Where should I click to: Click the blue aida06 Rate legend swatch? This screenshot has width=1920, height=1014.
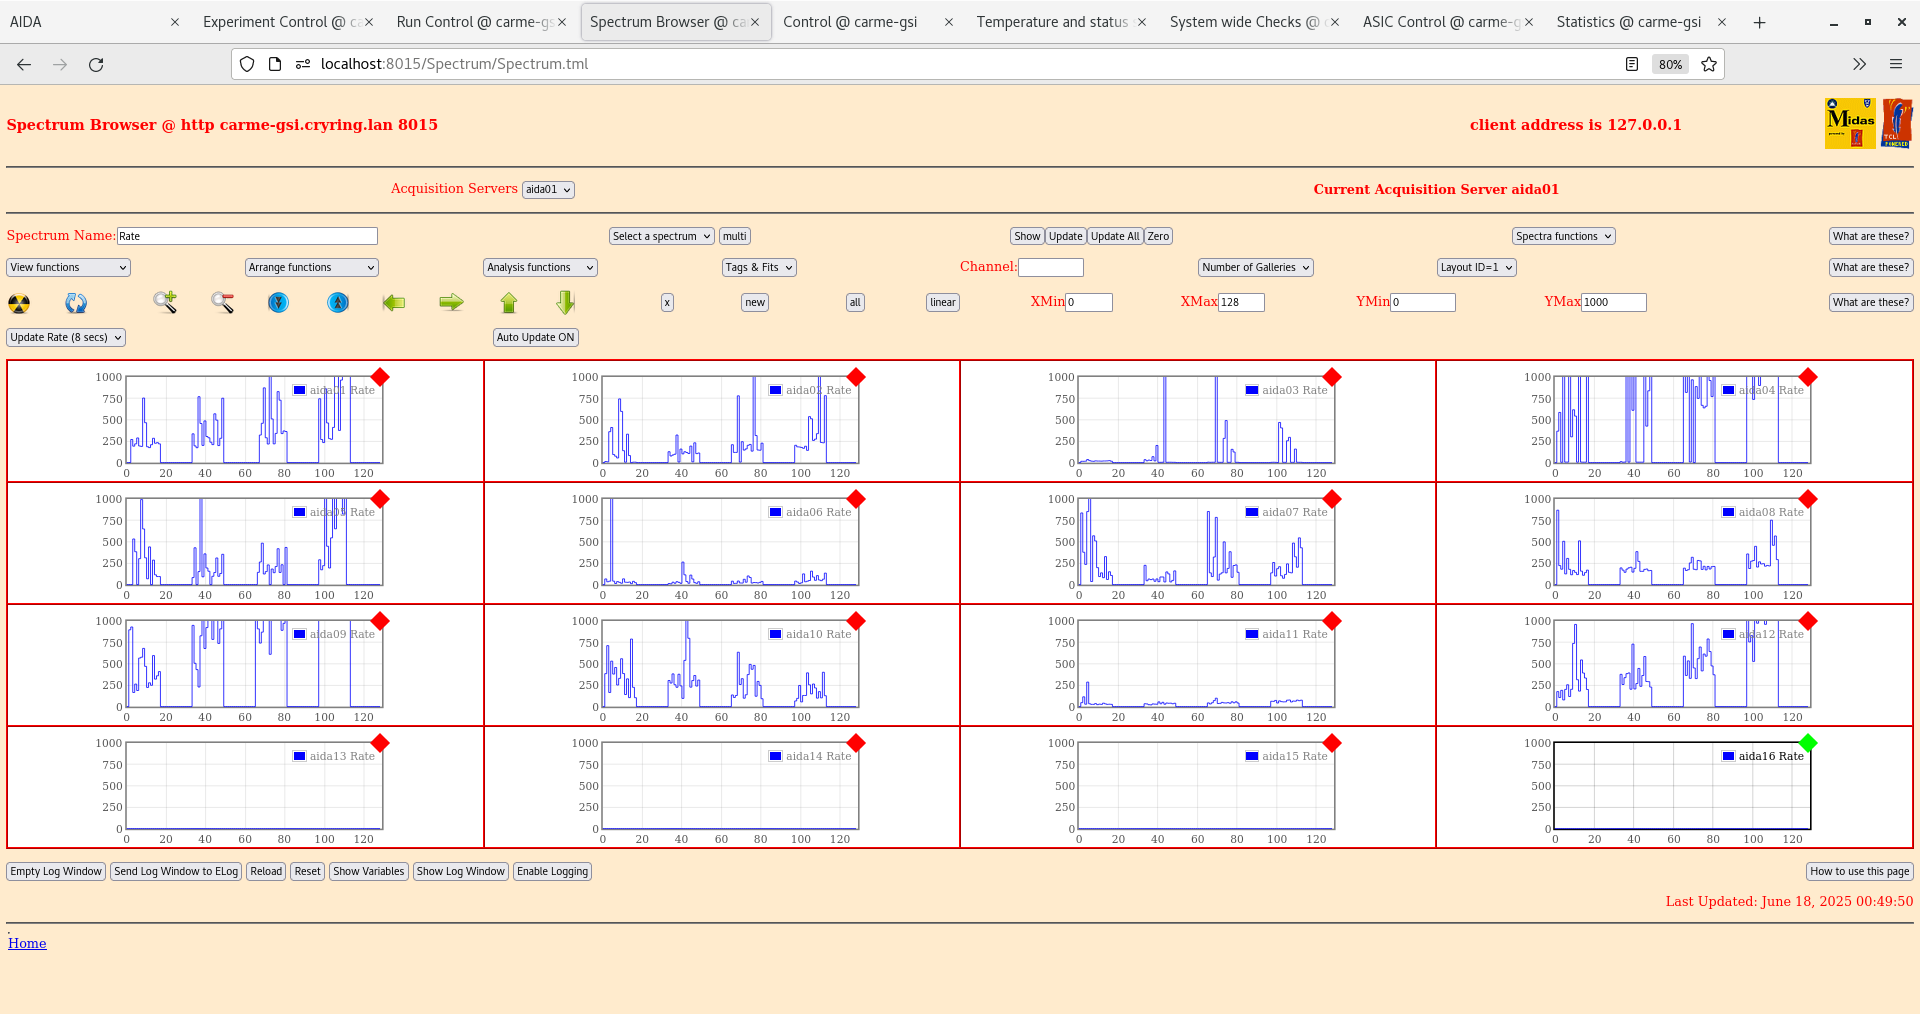[x=775, y=512]
